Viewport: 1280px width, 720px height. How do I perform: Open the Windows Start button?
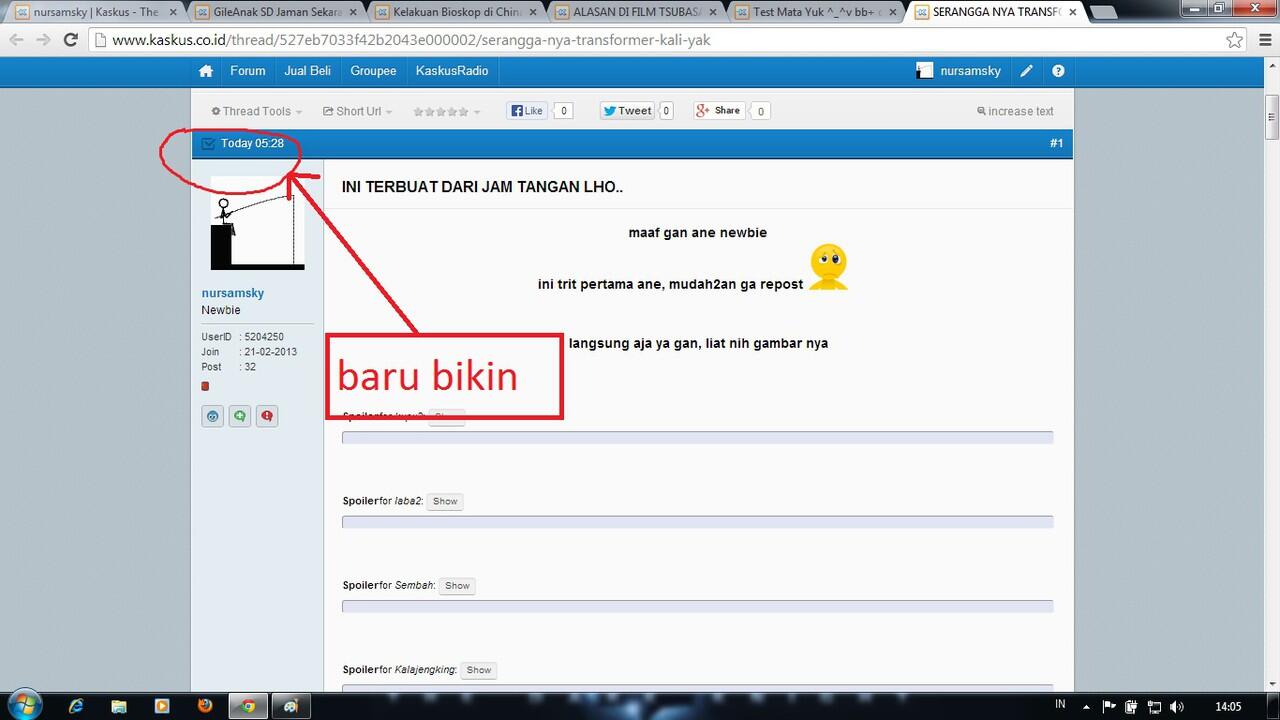(23, 705)
